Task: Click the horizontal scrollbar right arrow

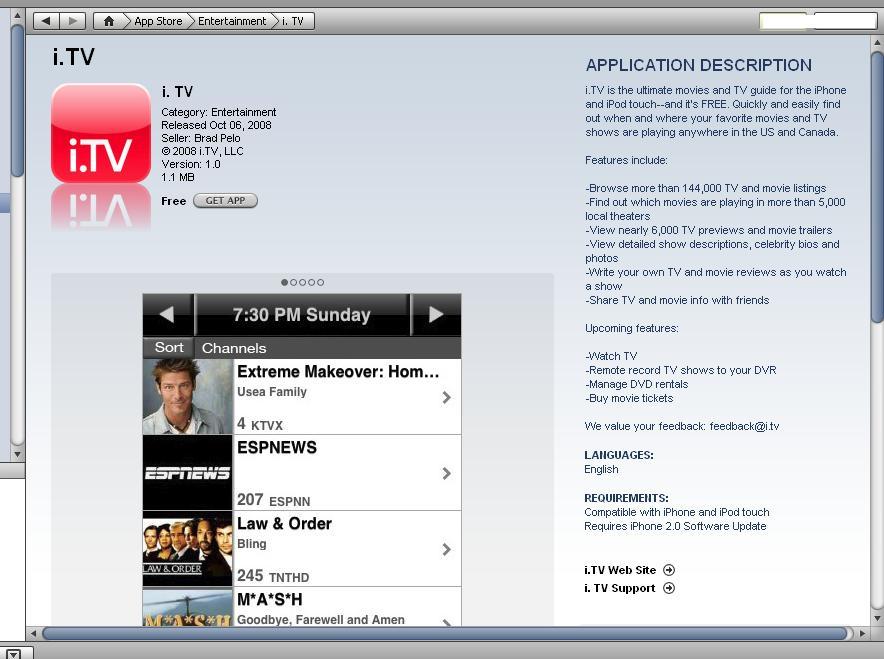Action: point(862,633)
